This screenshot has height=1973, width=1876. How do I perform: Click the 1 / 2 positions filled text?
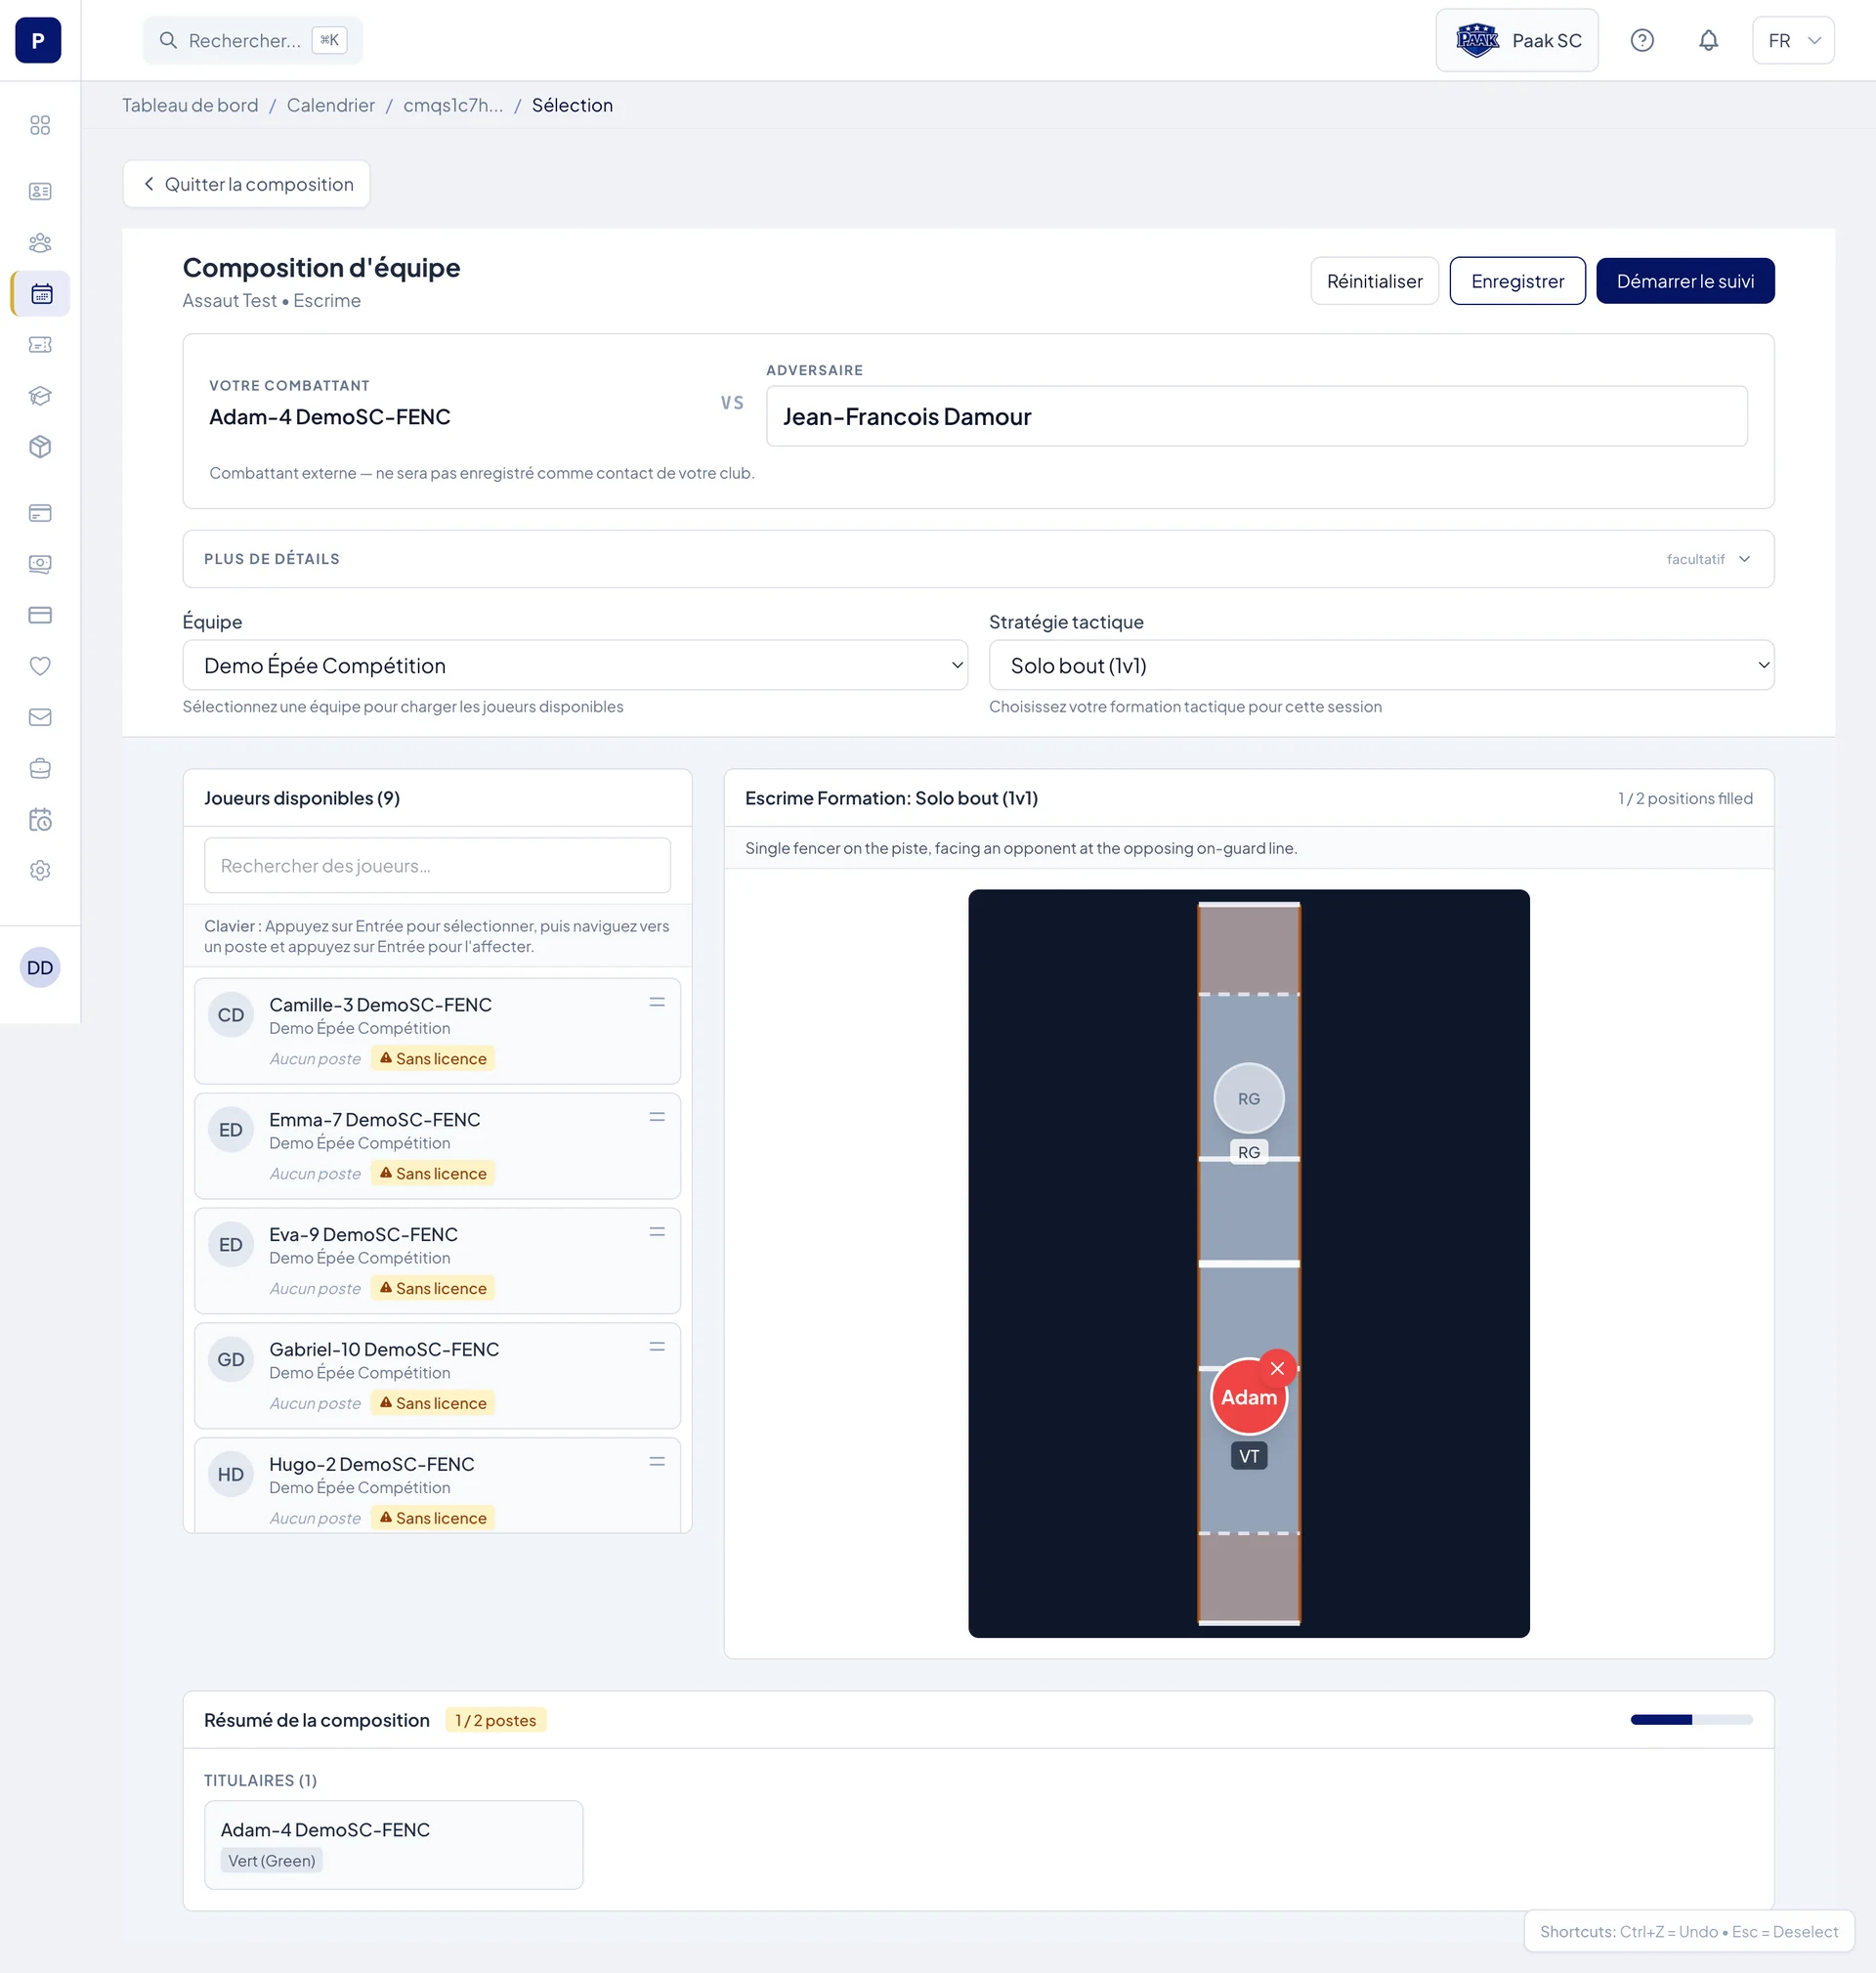tap(1685, 798)
